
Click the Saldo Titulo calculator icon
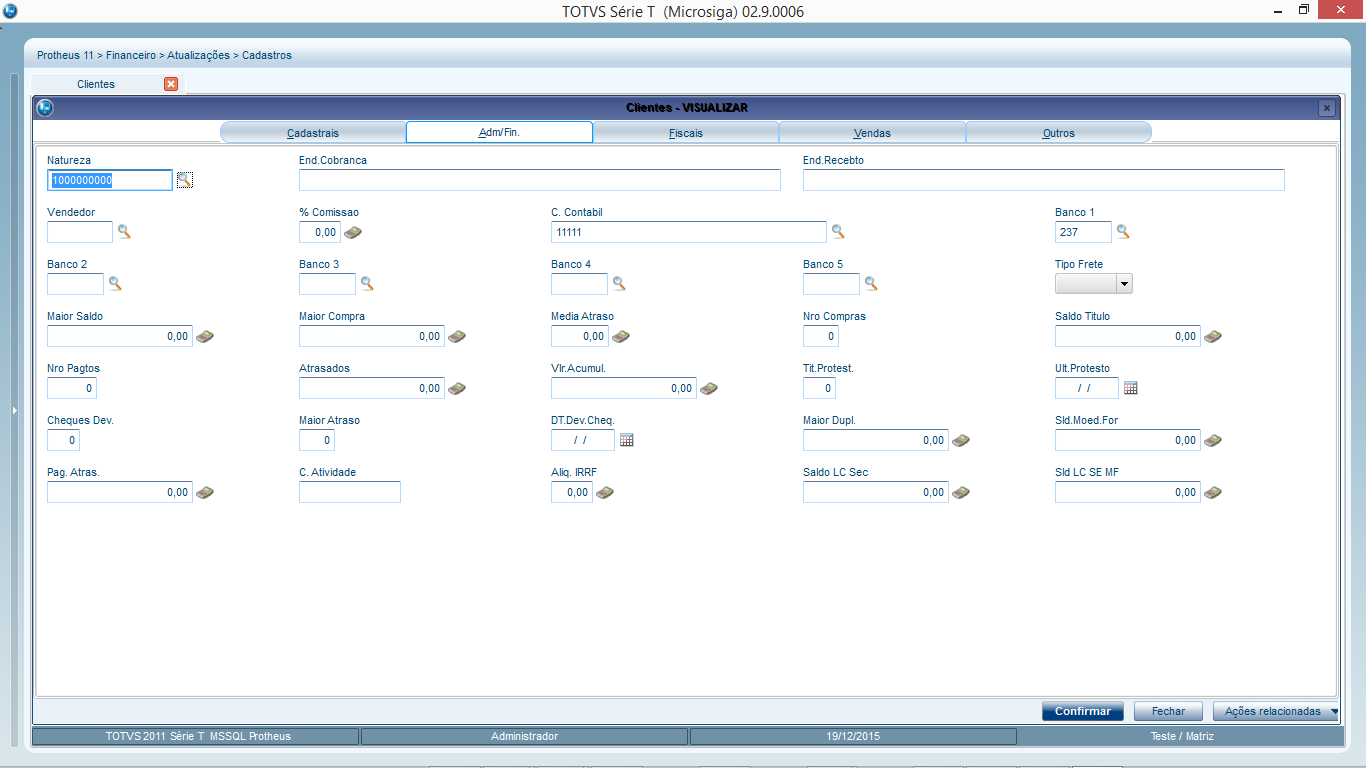pos(1213,336)
